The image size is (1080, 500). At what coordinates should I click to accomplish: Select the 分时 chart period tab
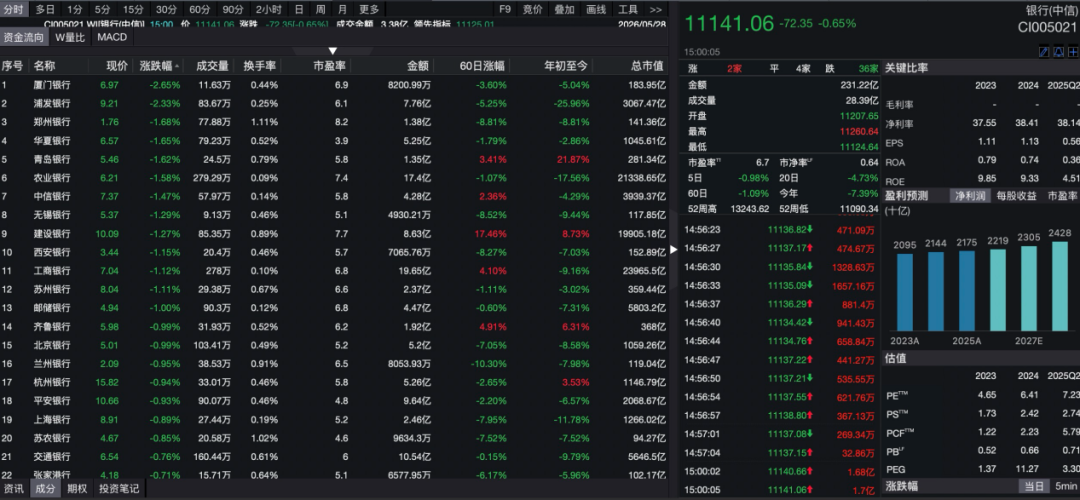pyautogui.click(x=13, y=10)
